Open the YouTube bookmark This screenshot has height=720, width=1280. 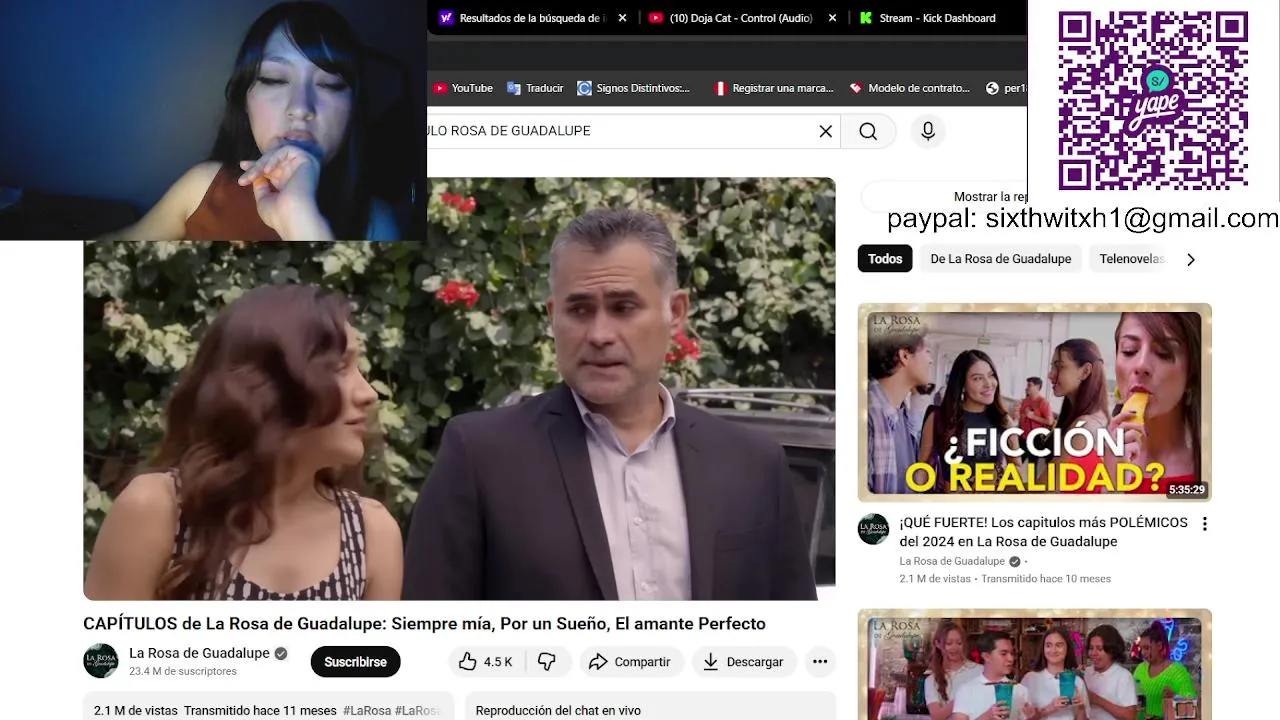(463, 88)
